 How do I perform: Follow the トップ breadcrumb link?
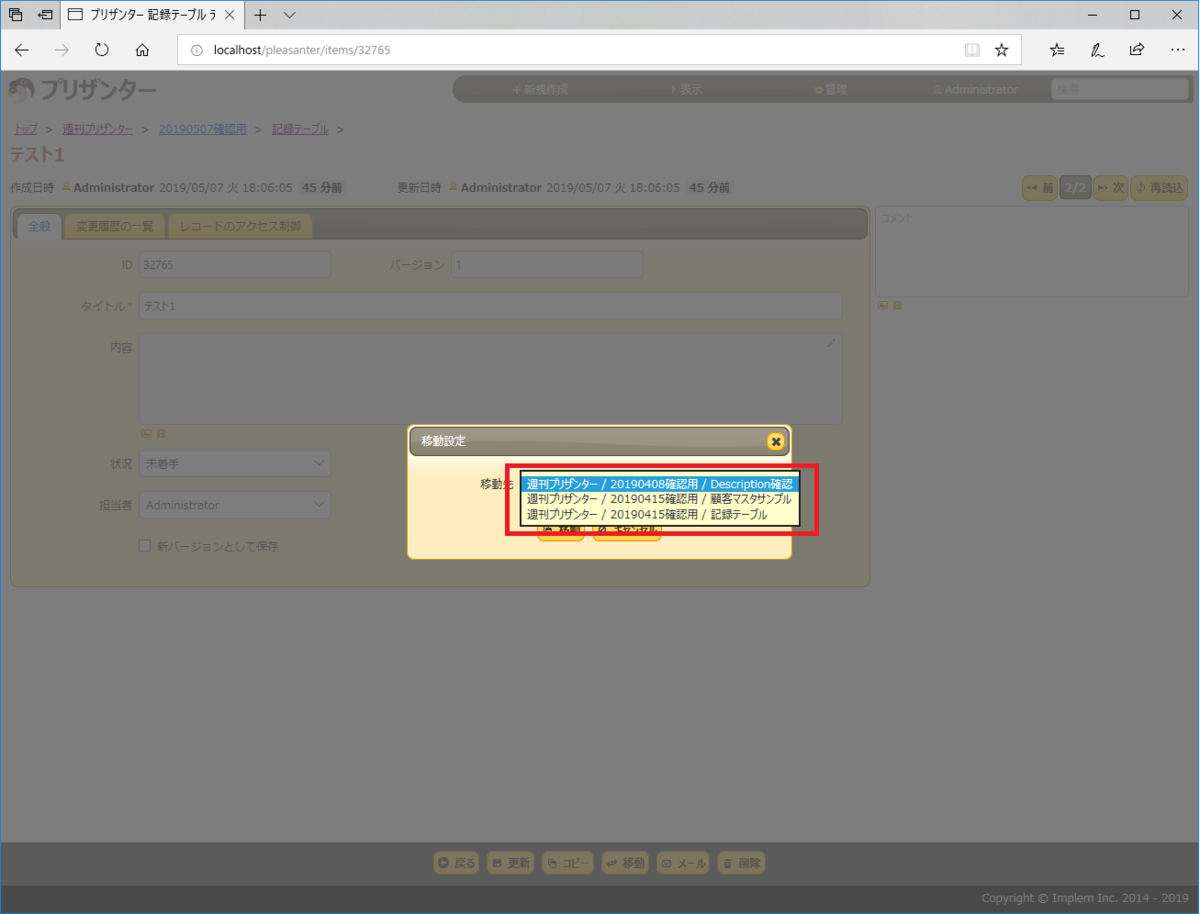click(25, 129)
